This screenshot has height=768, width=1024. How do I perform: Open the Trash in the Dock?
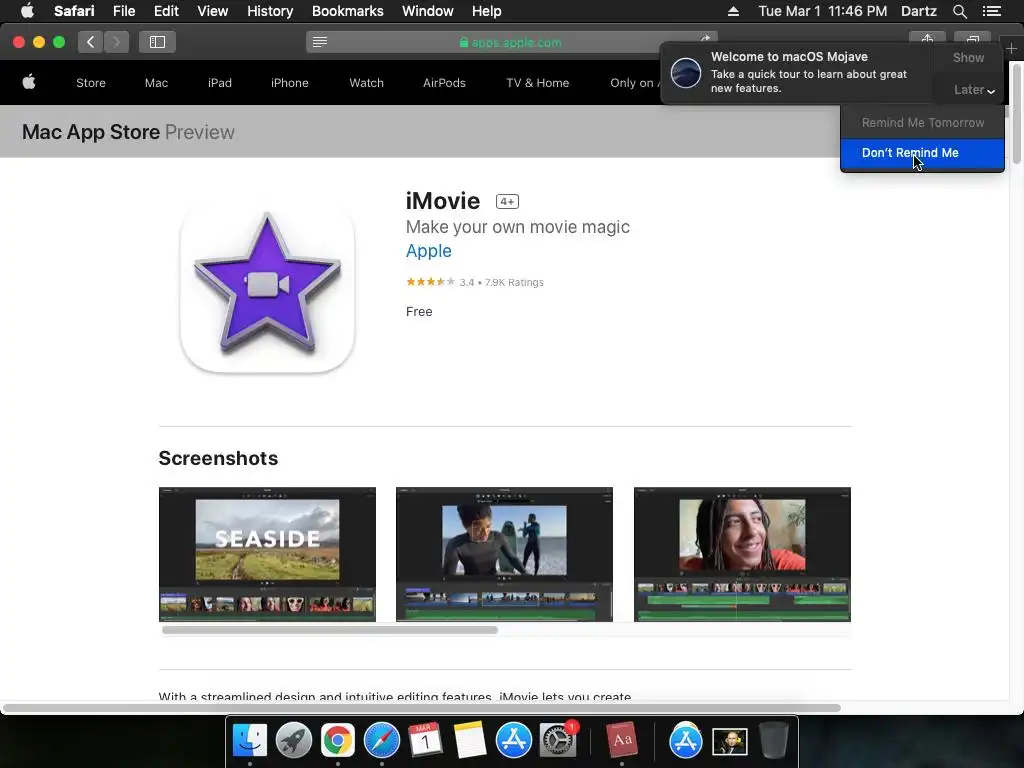(774, 740)
